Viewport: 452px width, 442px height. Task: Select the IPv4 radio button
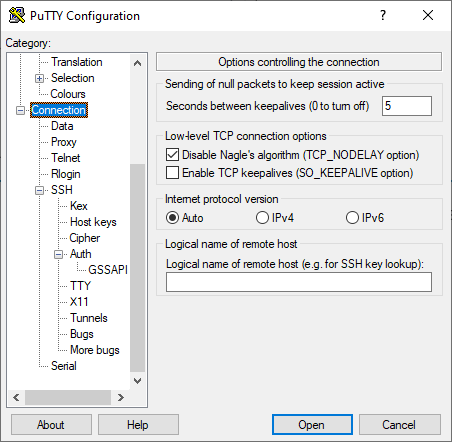coord(262,218)
